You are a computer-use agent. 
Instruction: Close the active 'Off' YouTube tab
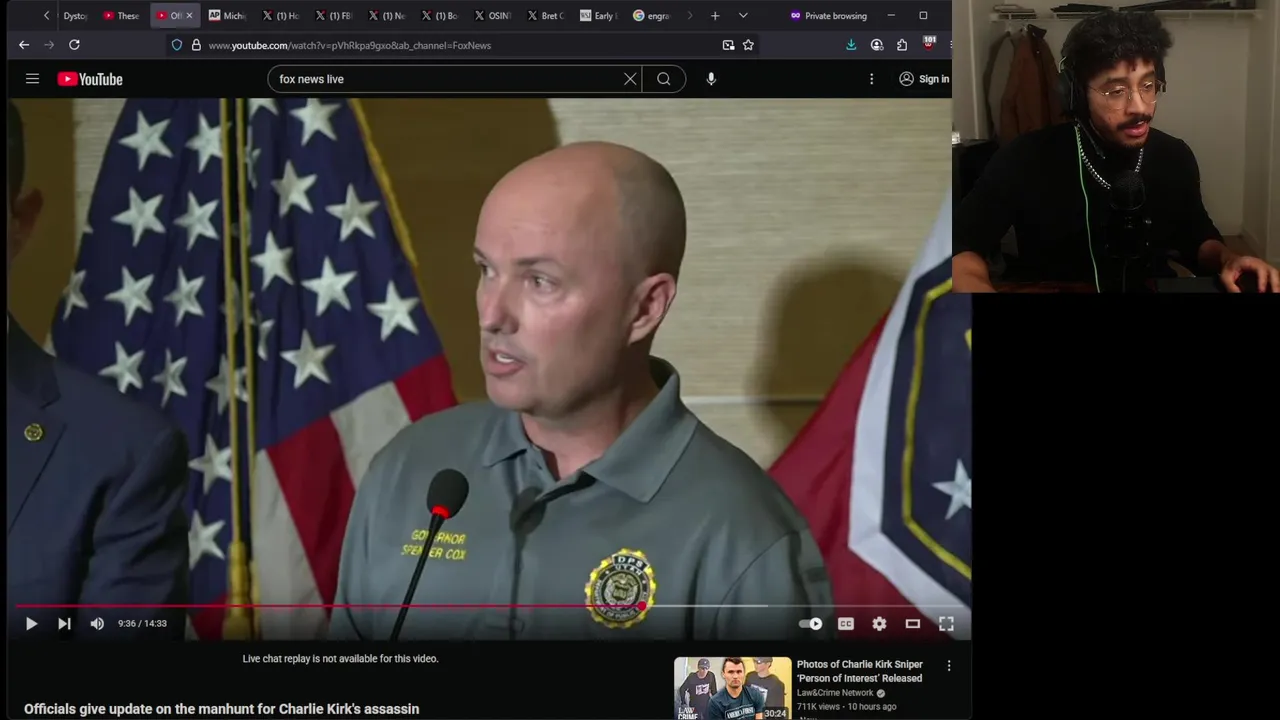(x=189, y=16)
